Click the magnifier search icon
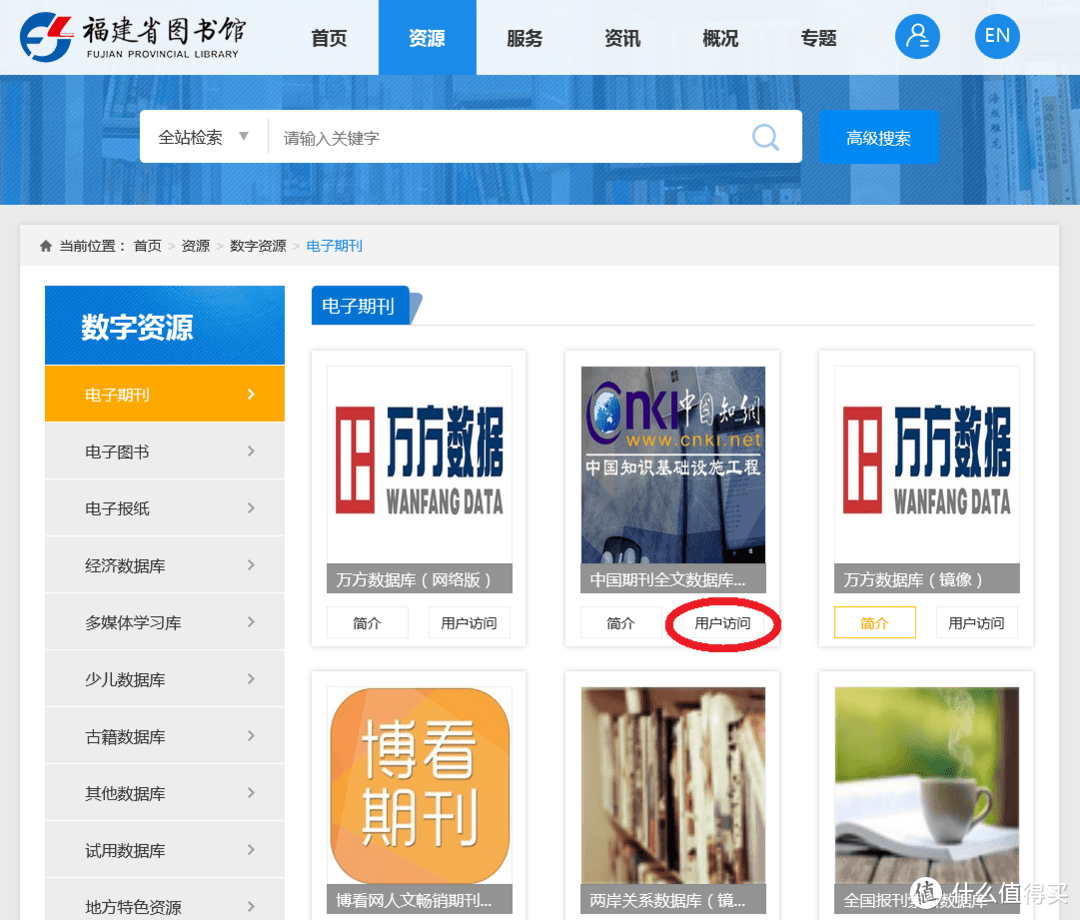This screenshot has height=920, width=1080. pos(765,137)
